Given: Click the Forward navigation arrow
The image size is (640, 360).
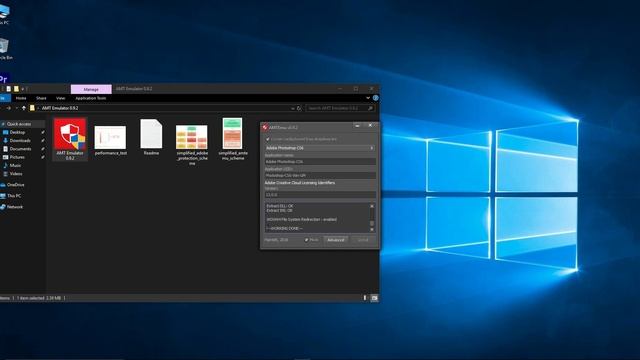Looking at the screenshot, I should [x=9, y=108].
